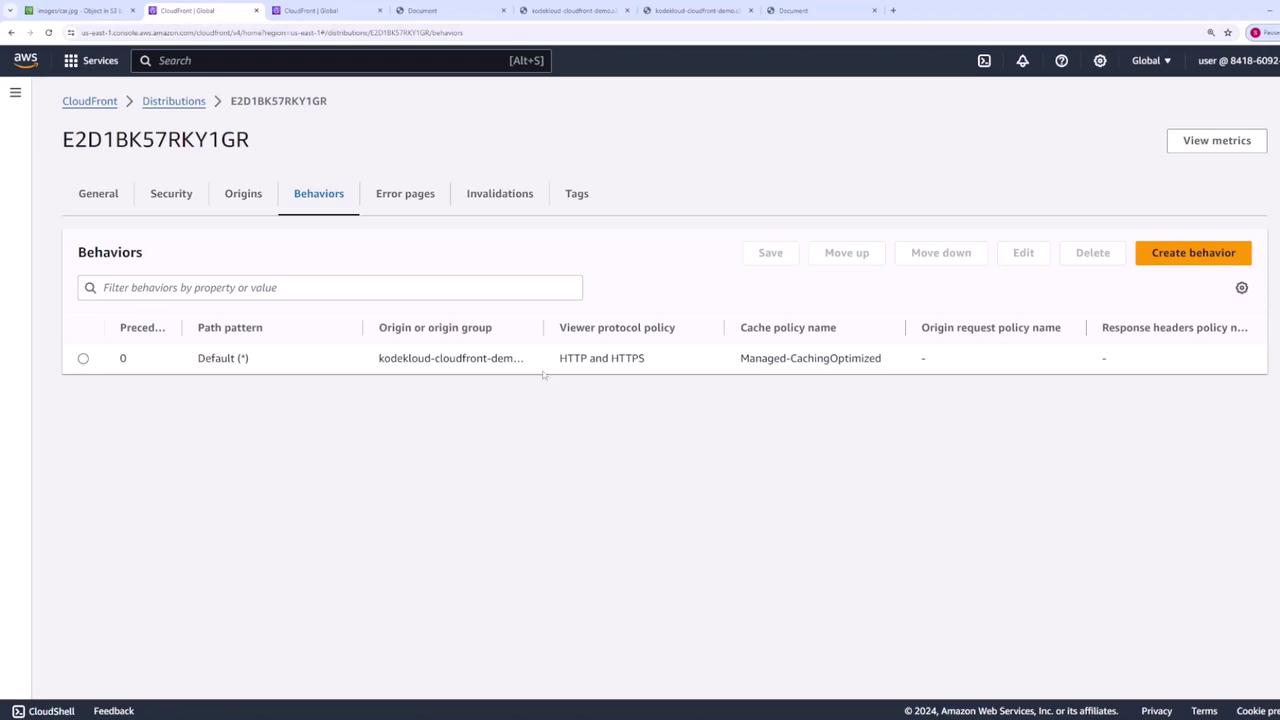
Task: Click the Response headers policy column header
Action: (x=1175, y=328)
